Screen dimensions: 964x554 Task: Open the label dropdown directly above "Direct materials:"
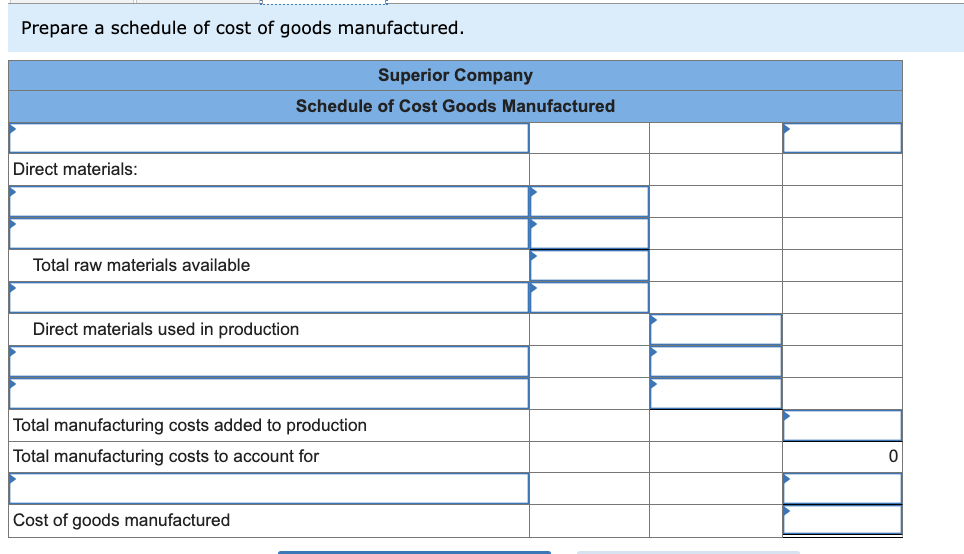point(269,138)
